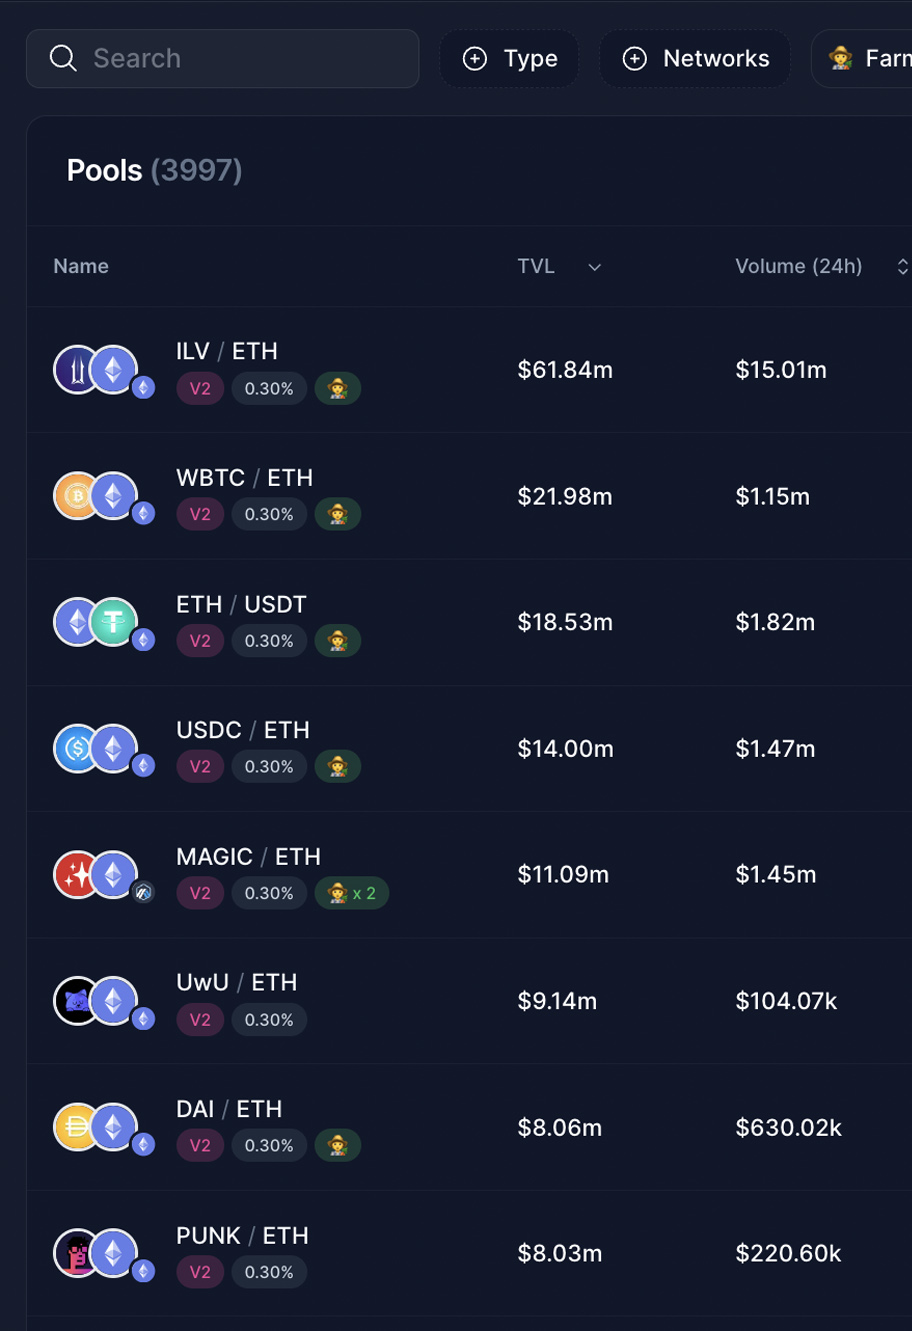Open the Networks filter dropdown
The image size is (912, 1331).
(x=695, y=59)
